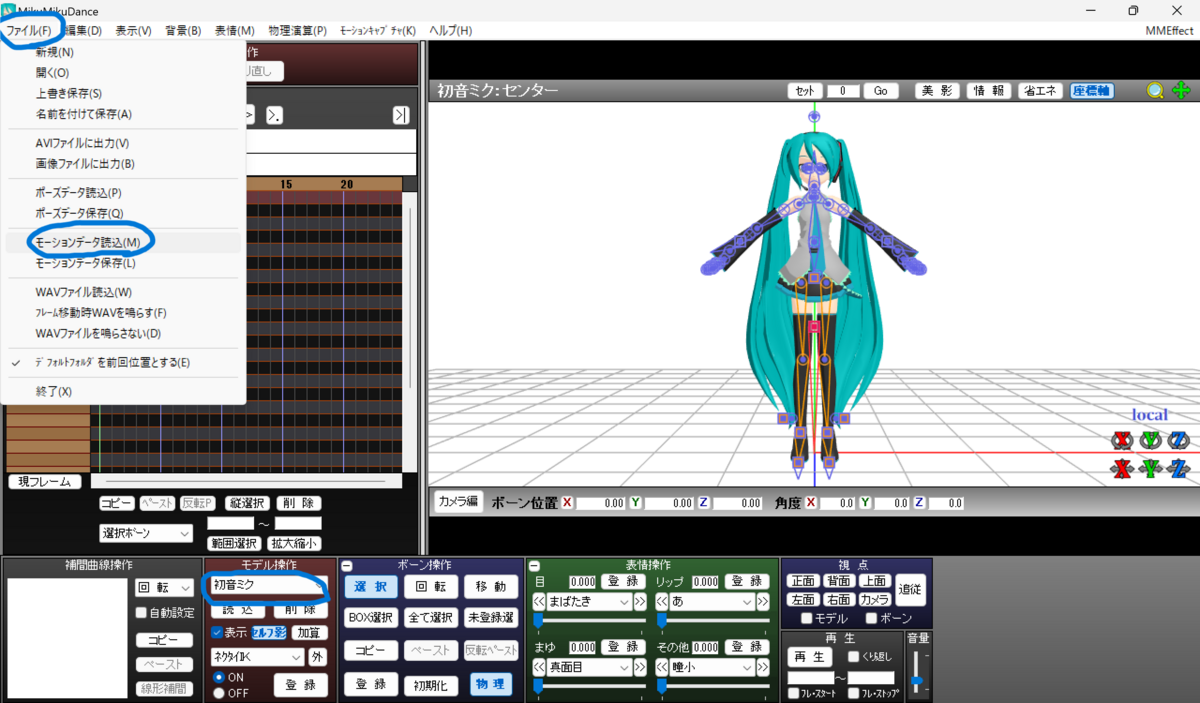Click the '>.' next keyframe button above timeline

pos(274,115)
